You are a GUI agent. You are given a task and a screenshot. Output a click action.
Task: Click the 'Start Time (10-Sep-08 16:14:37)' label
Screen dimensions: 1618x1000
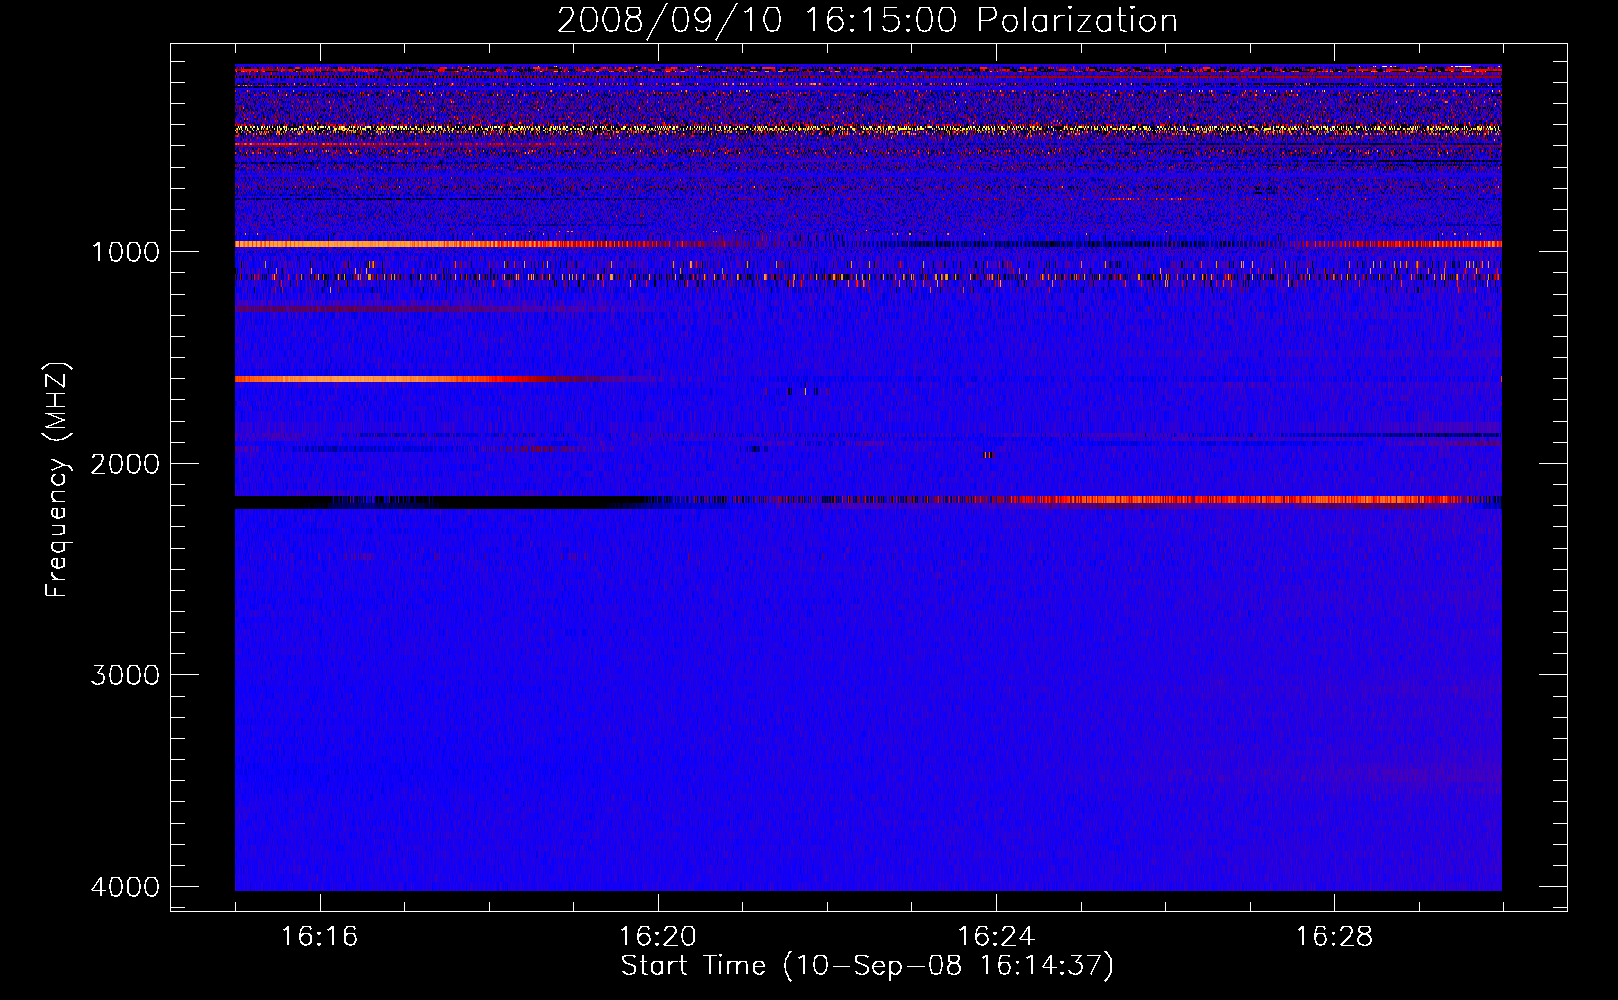867,966
